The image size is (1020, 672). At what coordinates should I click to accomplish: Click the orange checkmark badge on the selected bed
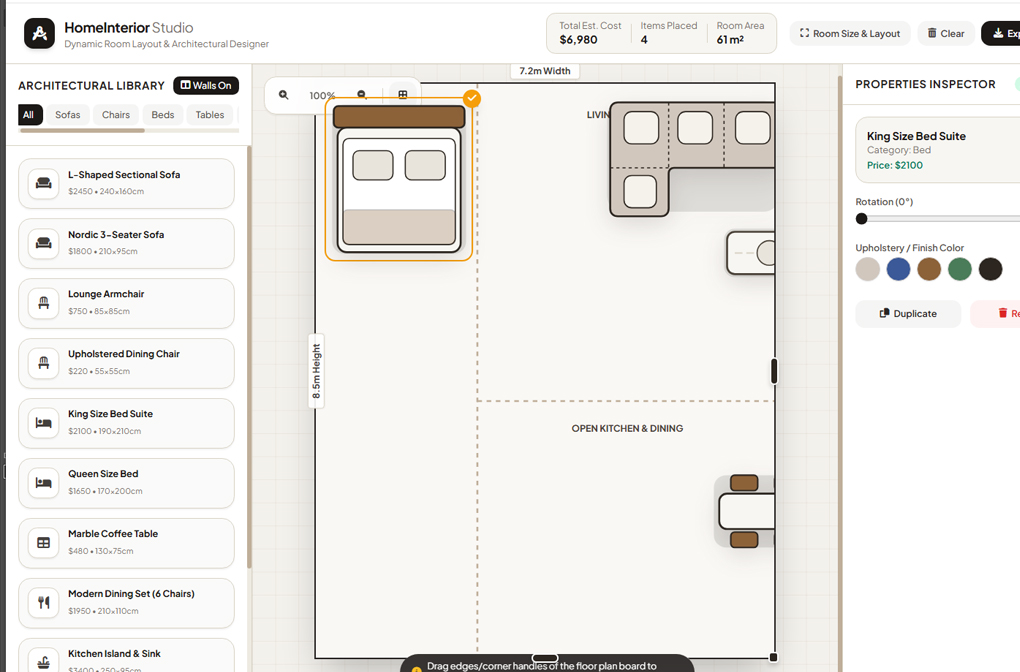pos(472,98)
